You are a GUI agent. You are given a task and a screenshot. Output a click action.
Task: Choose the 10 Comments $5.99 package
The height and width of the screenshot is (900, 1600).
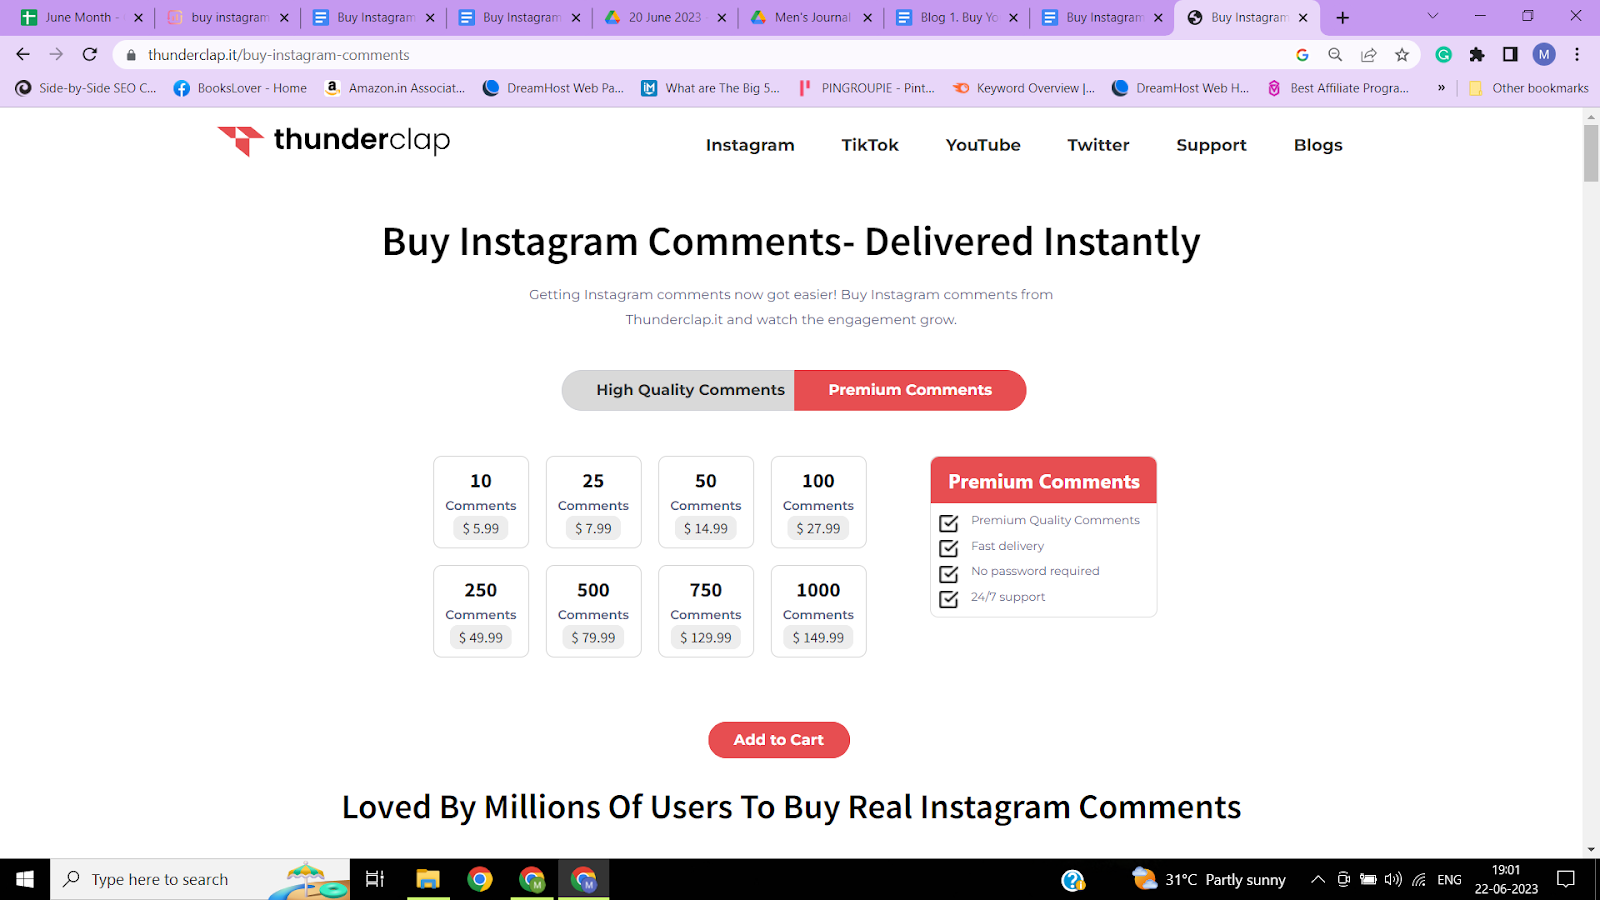pos(481,502)
